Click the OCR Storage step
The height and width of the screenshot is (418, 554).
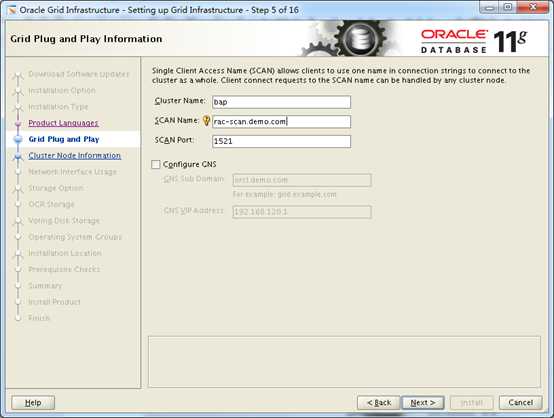(x=51, y=204)
